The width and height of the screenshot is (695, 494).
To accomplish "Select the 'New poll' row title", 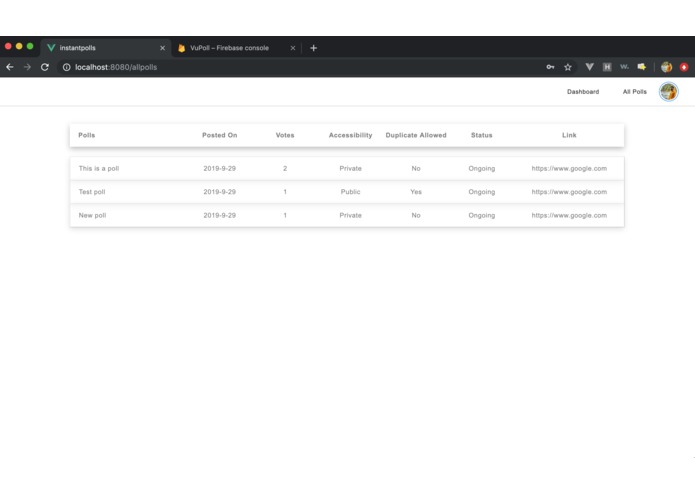I will [x=92, y=215].
